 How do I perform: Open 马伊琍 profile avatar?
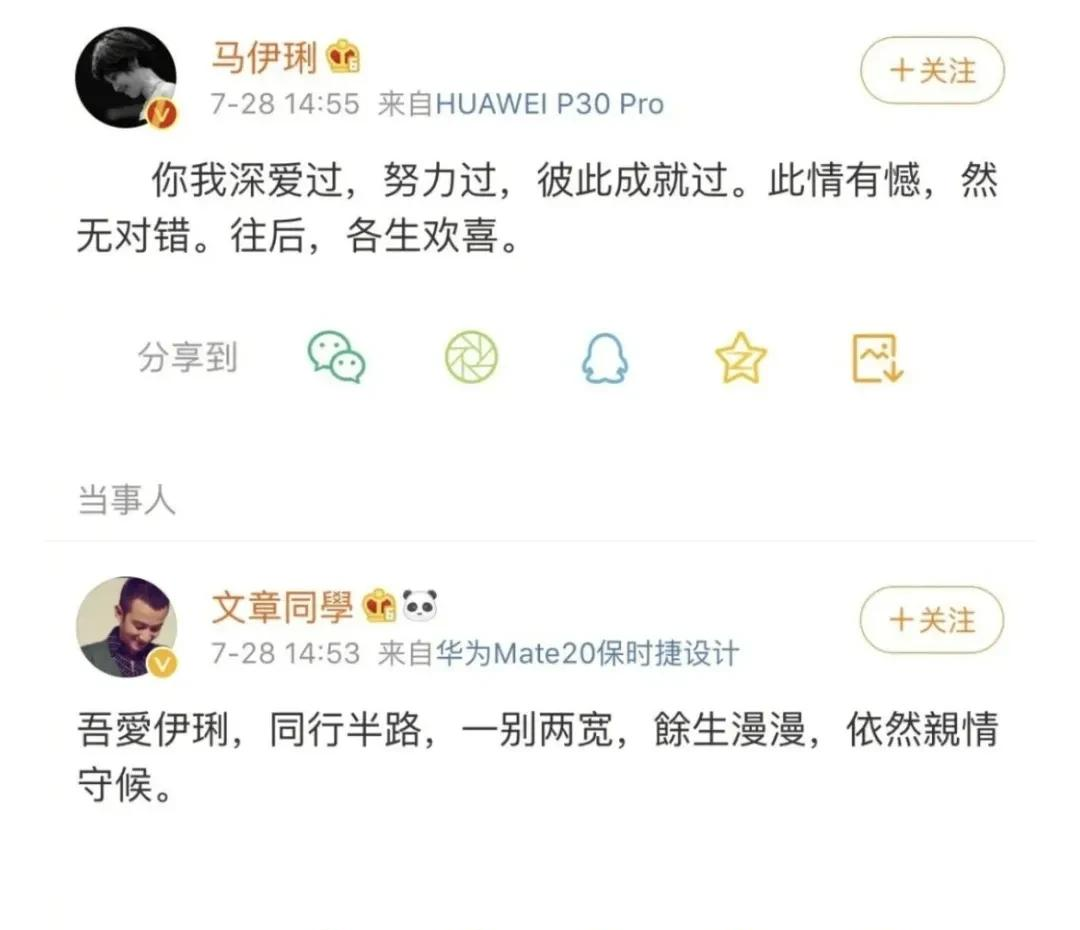(x=126, y=77)
